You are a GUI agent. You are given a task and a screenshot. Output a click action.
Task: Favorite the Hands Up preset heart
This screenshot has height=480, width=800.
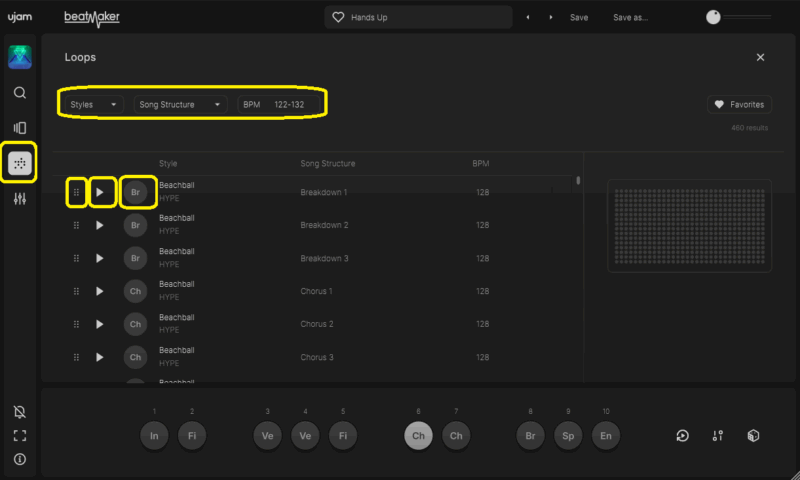(x=338, y=17)
